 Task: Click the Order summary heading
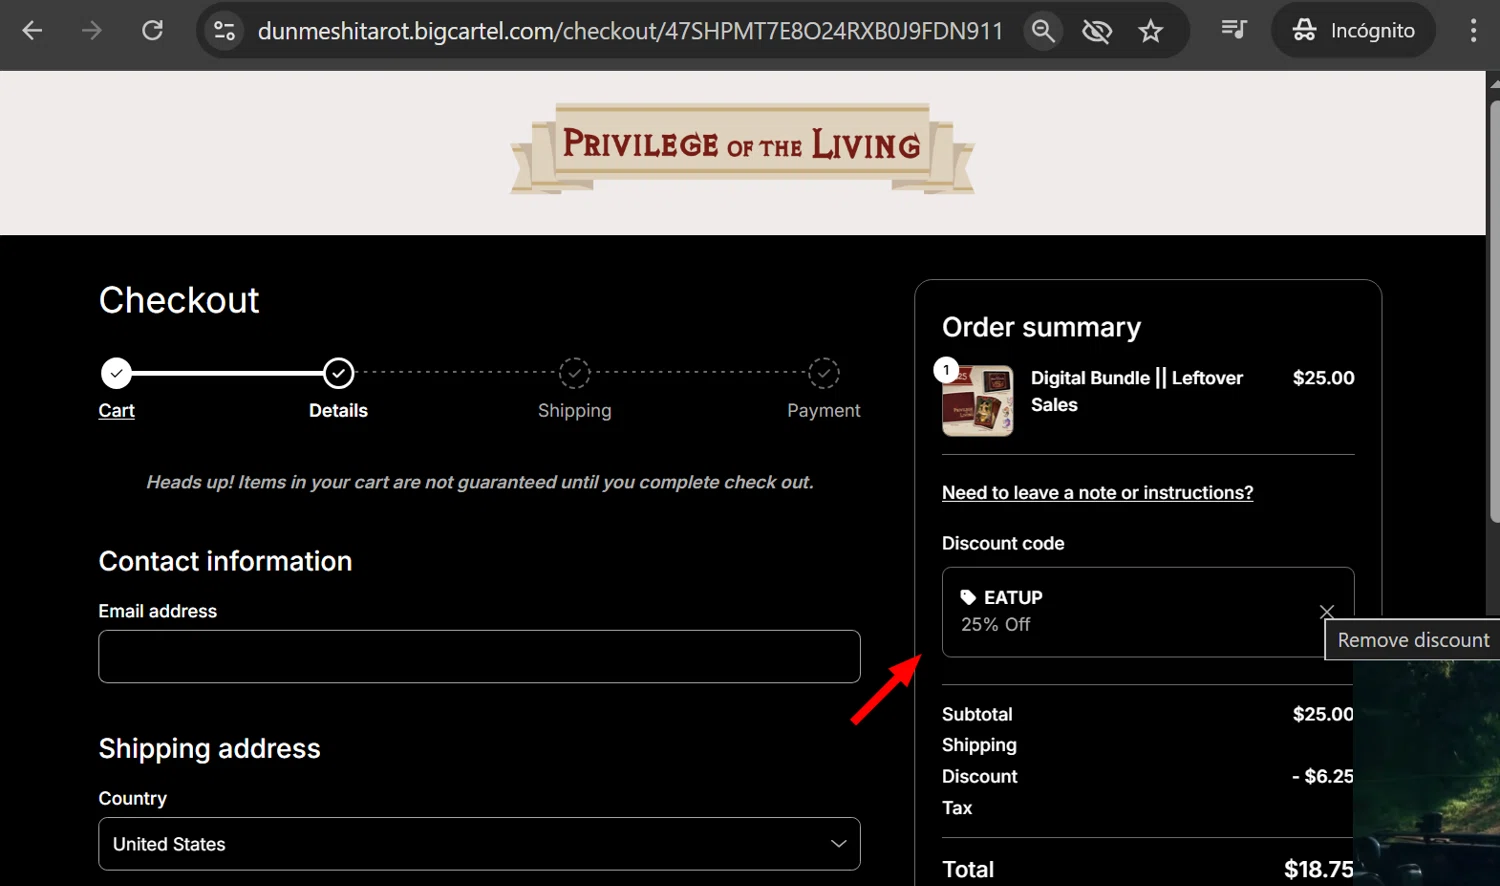click(1041, 327)
